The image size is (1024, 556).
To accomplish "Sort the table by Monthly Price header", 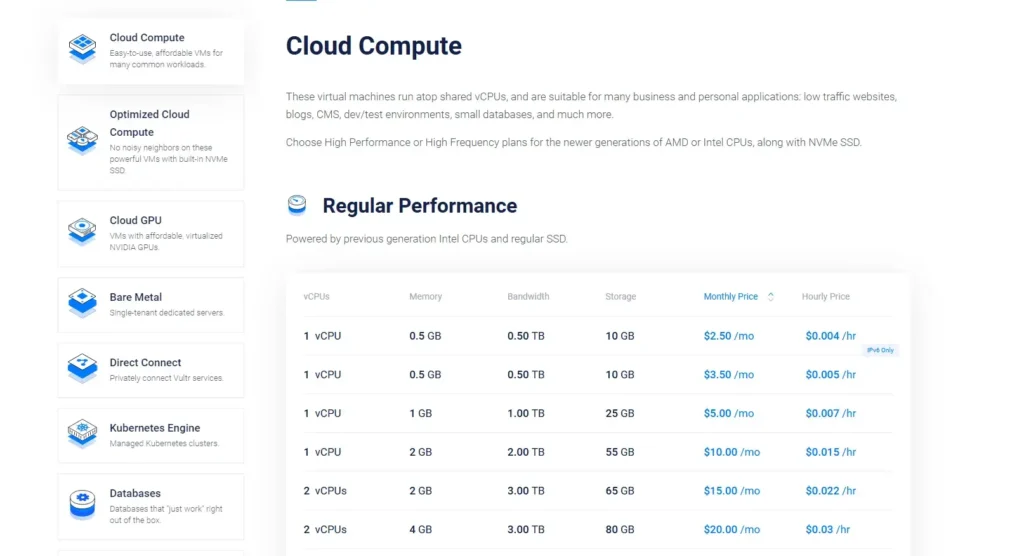I will (x=730, y=297).
